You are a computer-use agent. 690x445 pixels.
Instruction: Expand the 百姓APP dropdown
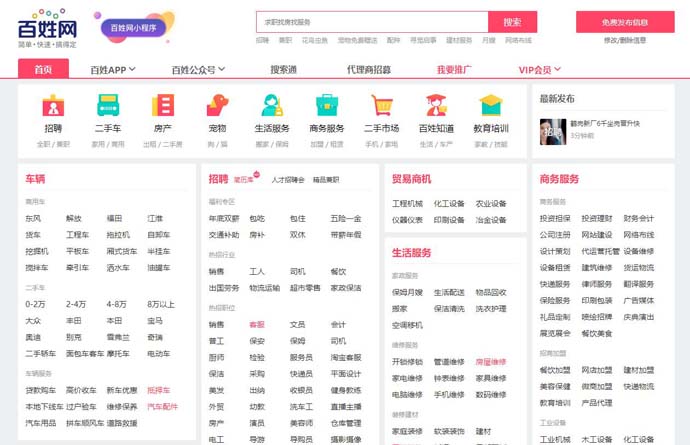click(113, 70)
